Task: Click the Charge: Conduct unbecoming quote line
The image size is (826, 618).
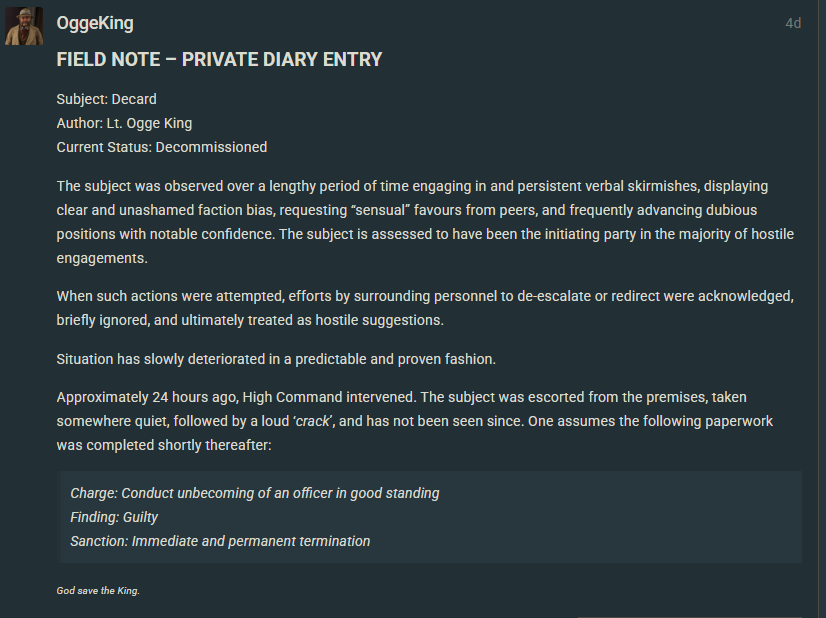Action: pyautogui.click(x=254, y=493)
